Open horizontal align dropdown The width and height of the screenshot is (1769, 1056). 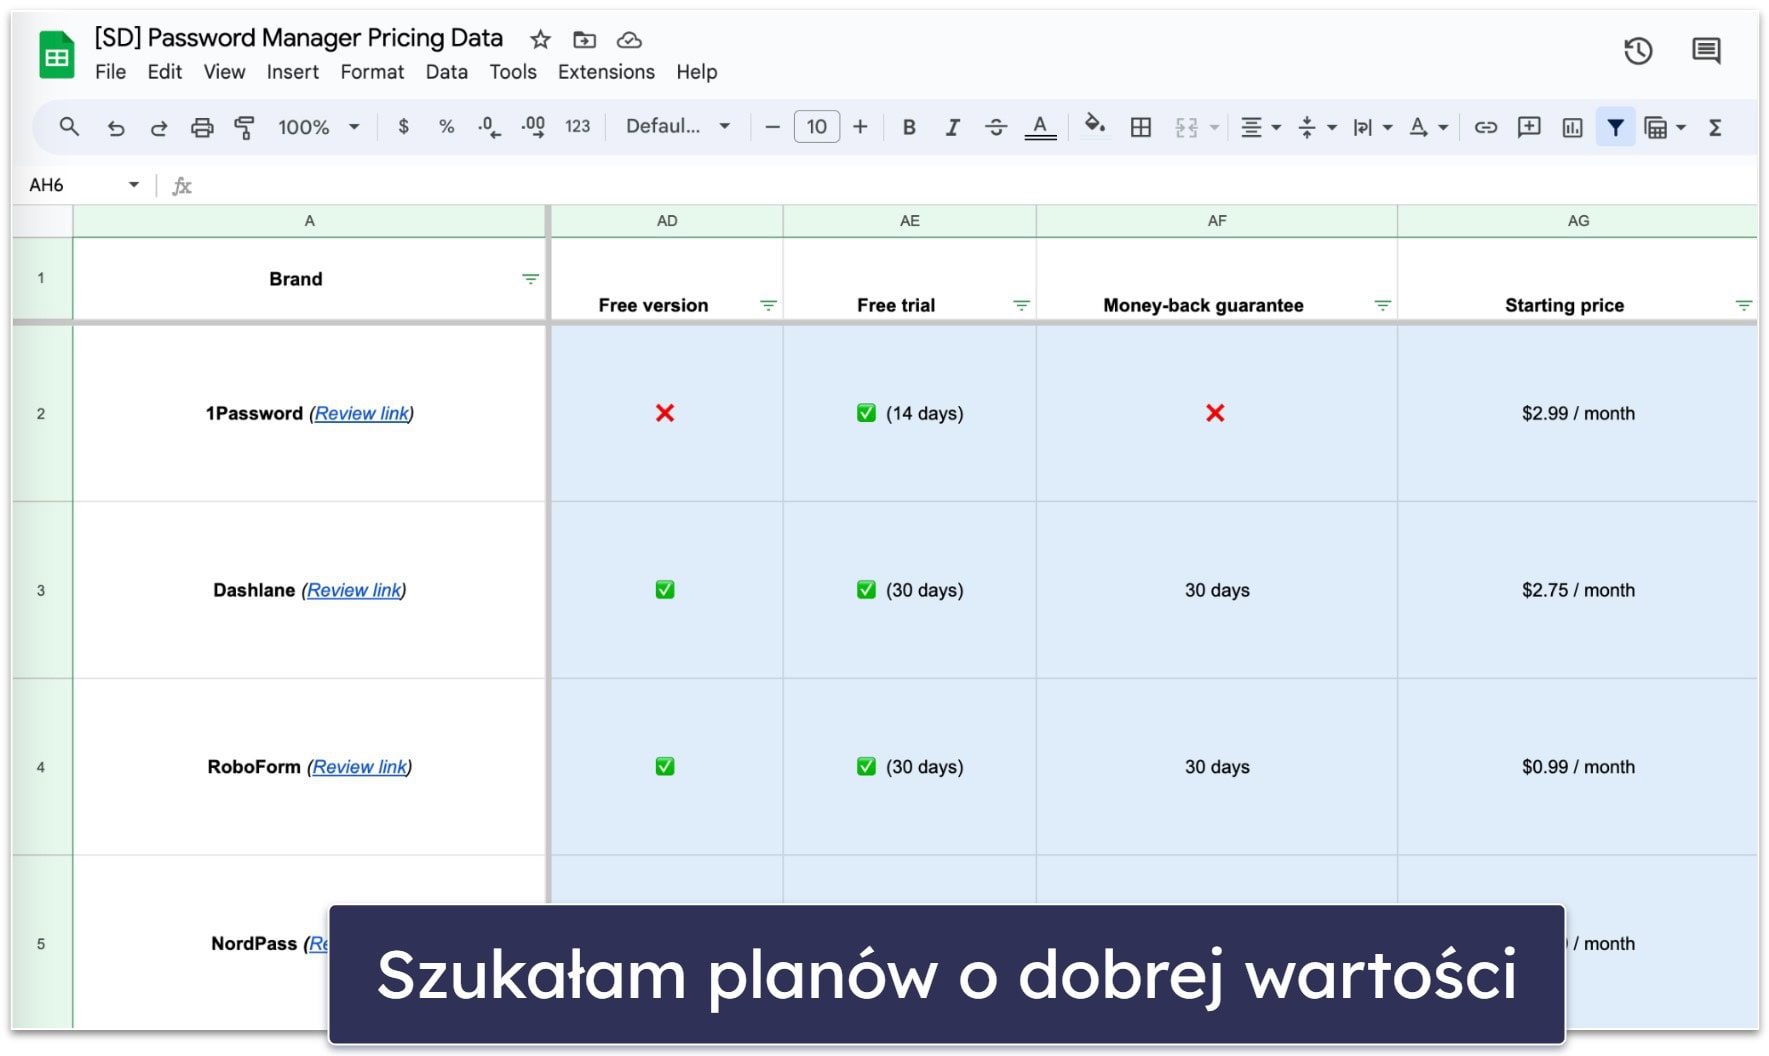1260,127
